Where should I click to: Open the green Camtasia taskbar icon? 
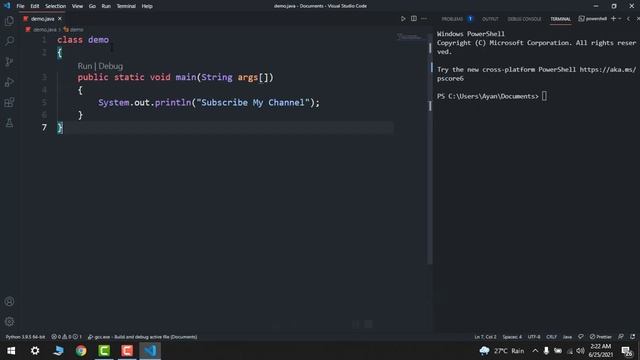104,351
